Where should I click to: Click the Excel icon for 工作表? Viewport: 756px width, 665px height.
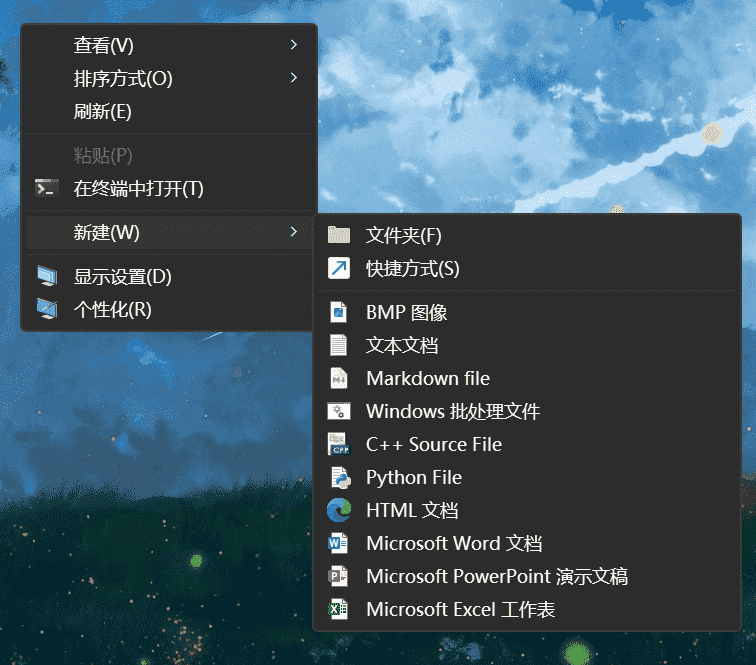pos(339,609)
